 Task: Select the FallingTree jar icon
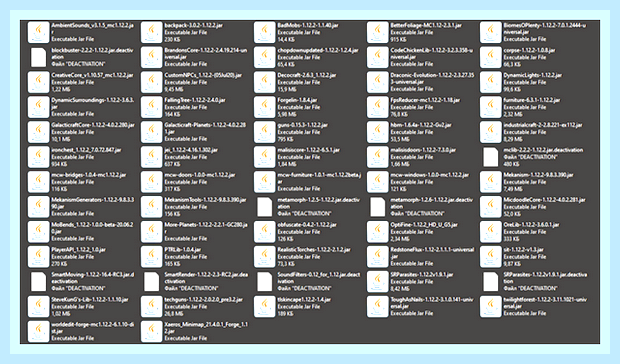[x=151, y=107]
